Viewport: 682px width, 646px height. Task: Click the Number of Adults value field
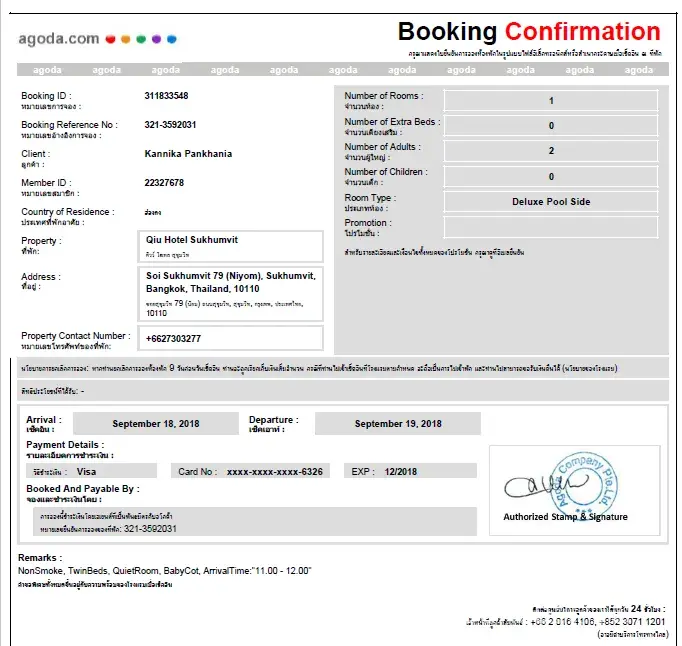(551, 151)
